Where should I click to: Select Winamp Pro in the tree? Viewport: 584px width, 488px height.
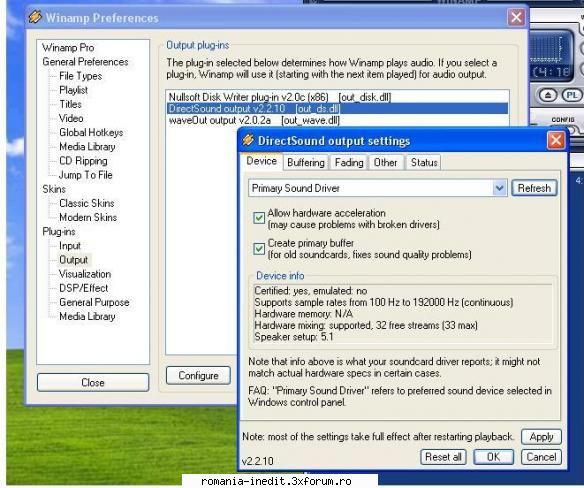(x=68, y=48)
